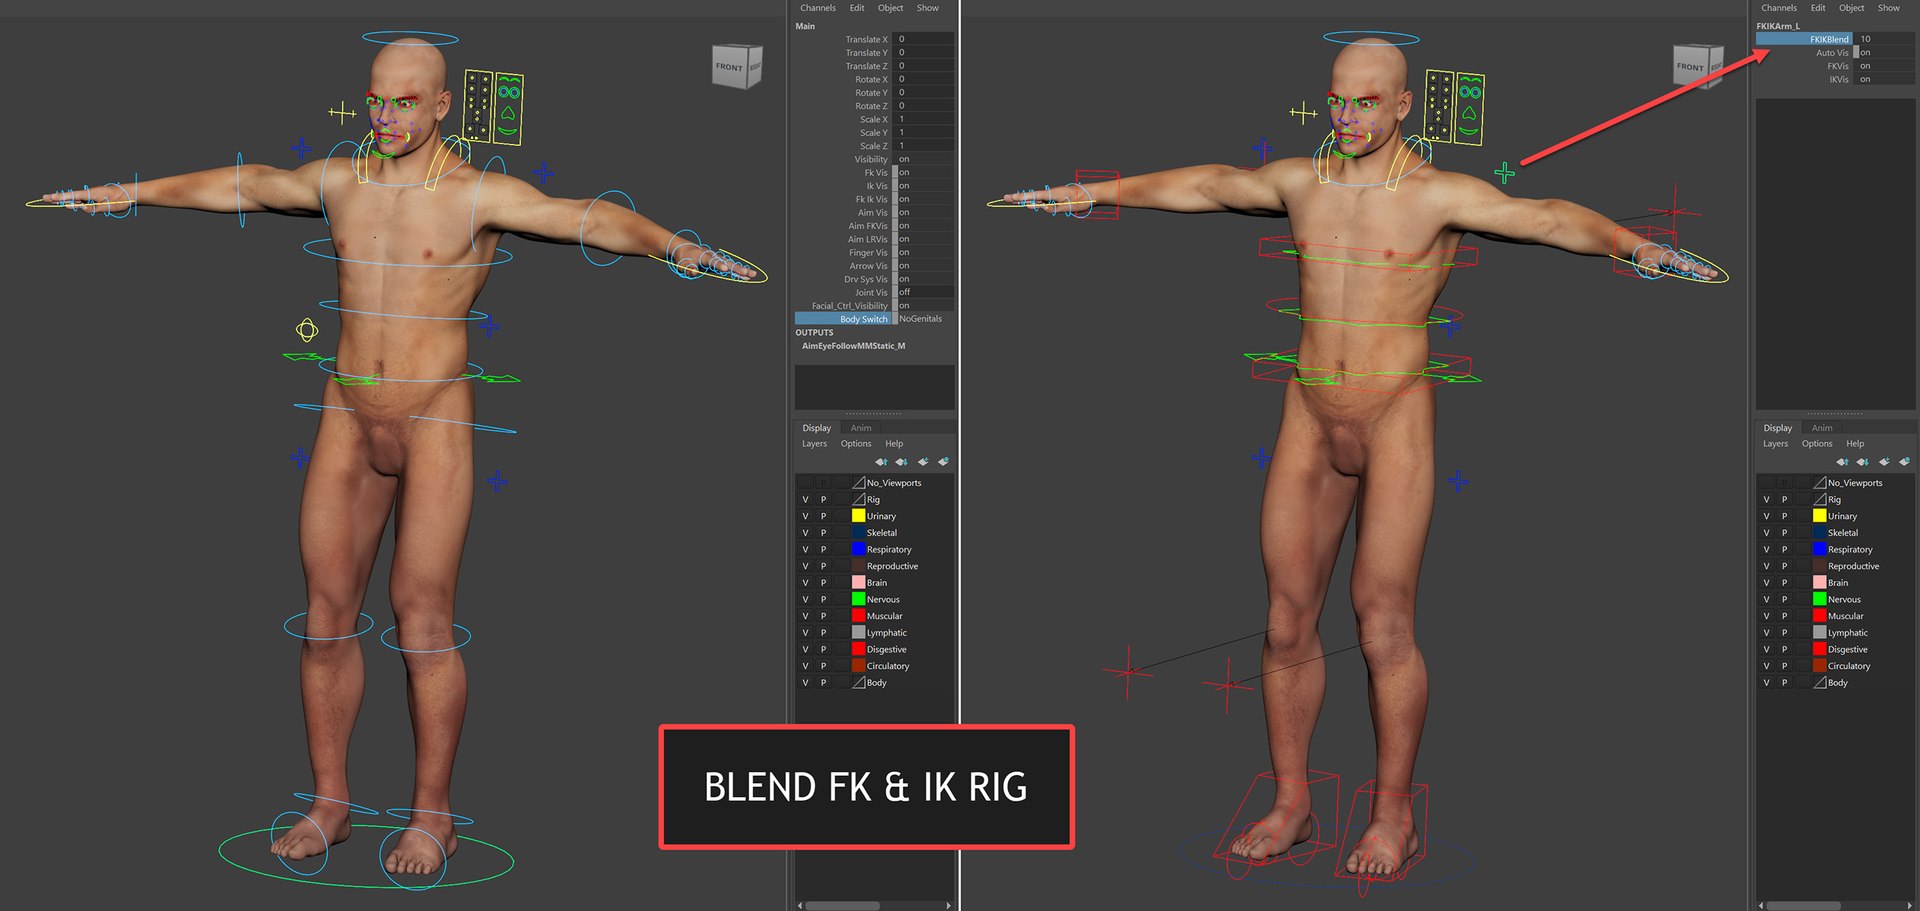Select the yellow orbit control beside left model's waist
The height and width of the screenshot is (911, 1920).
307,330
